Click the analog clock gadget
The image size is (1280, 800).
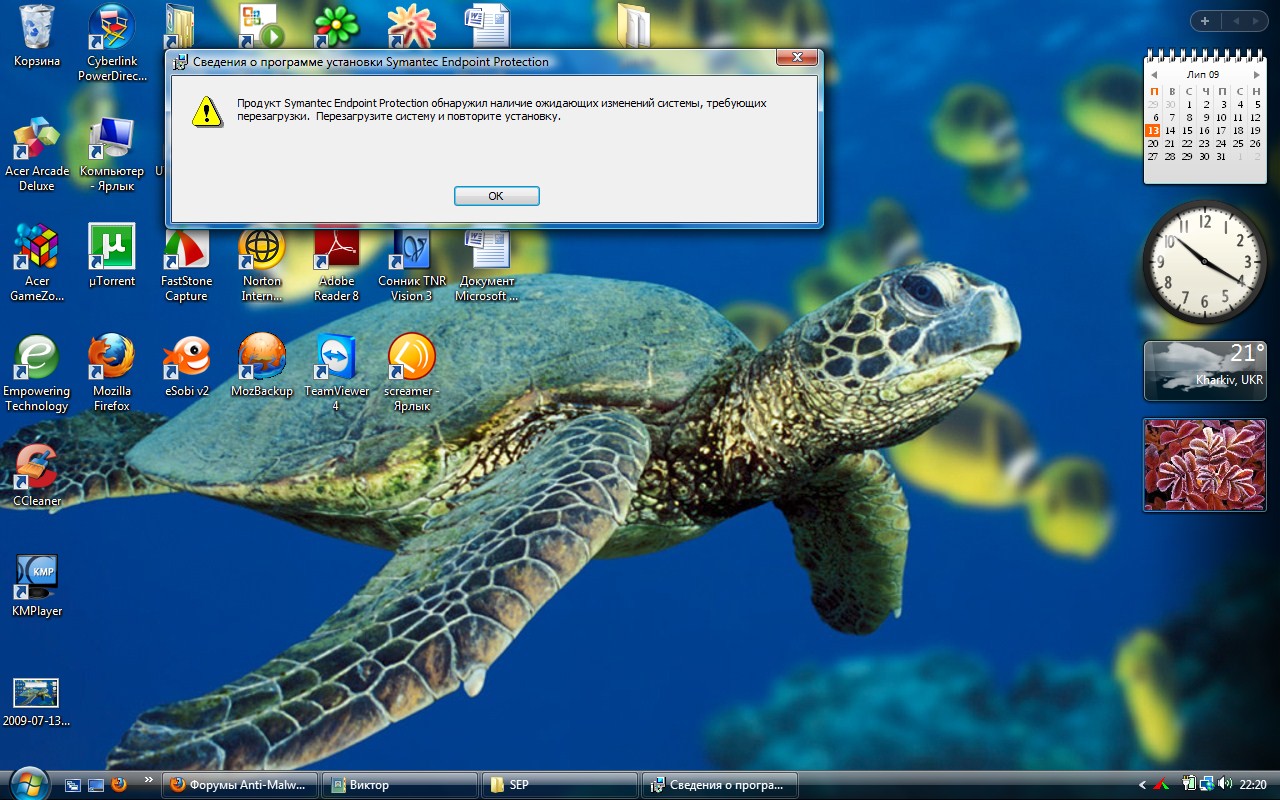pyautogui.click(x=1204, y=261)
